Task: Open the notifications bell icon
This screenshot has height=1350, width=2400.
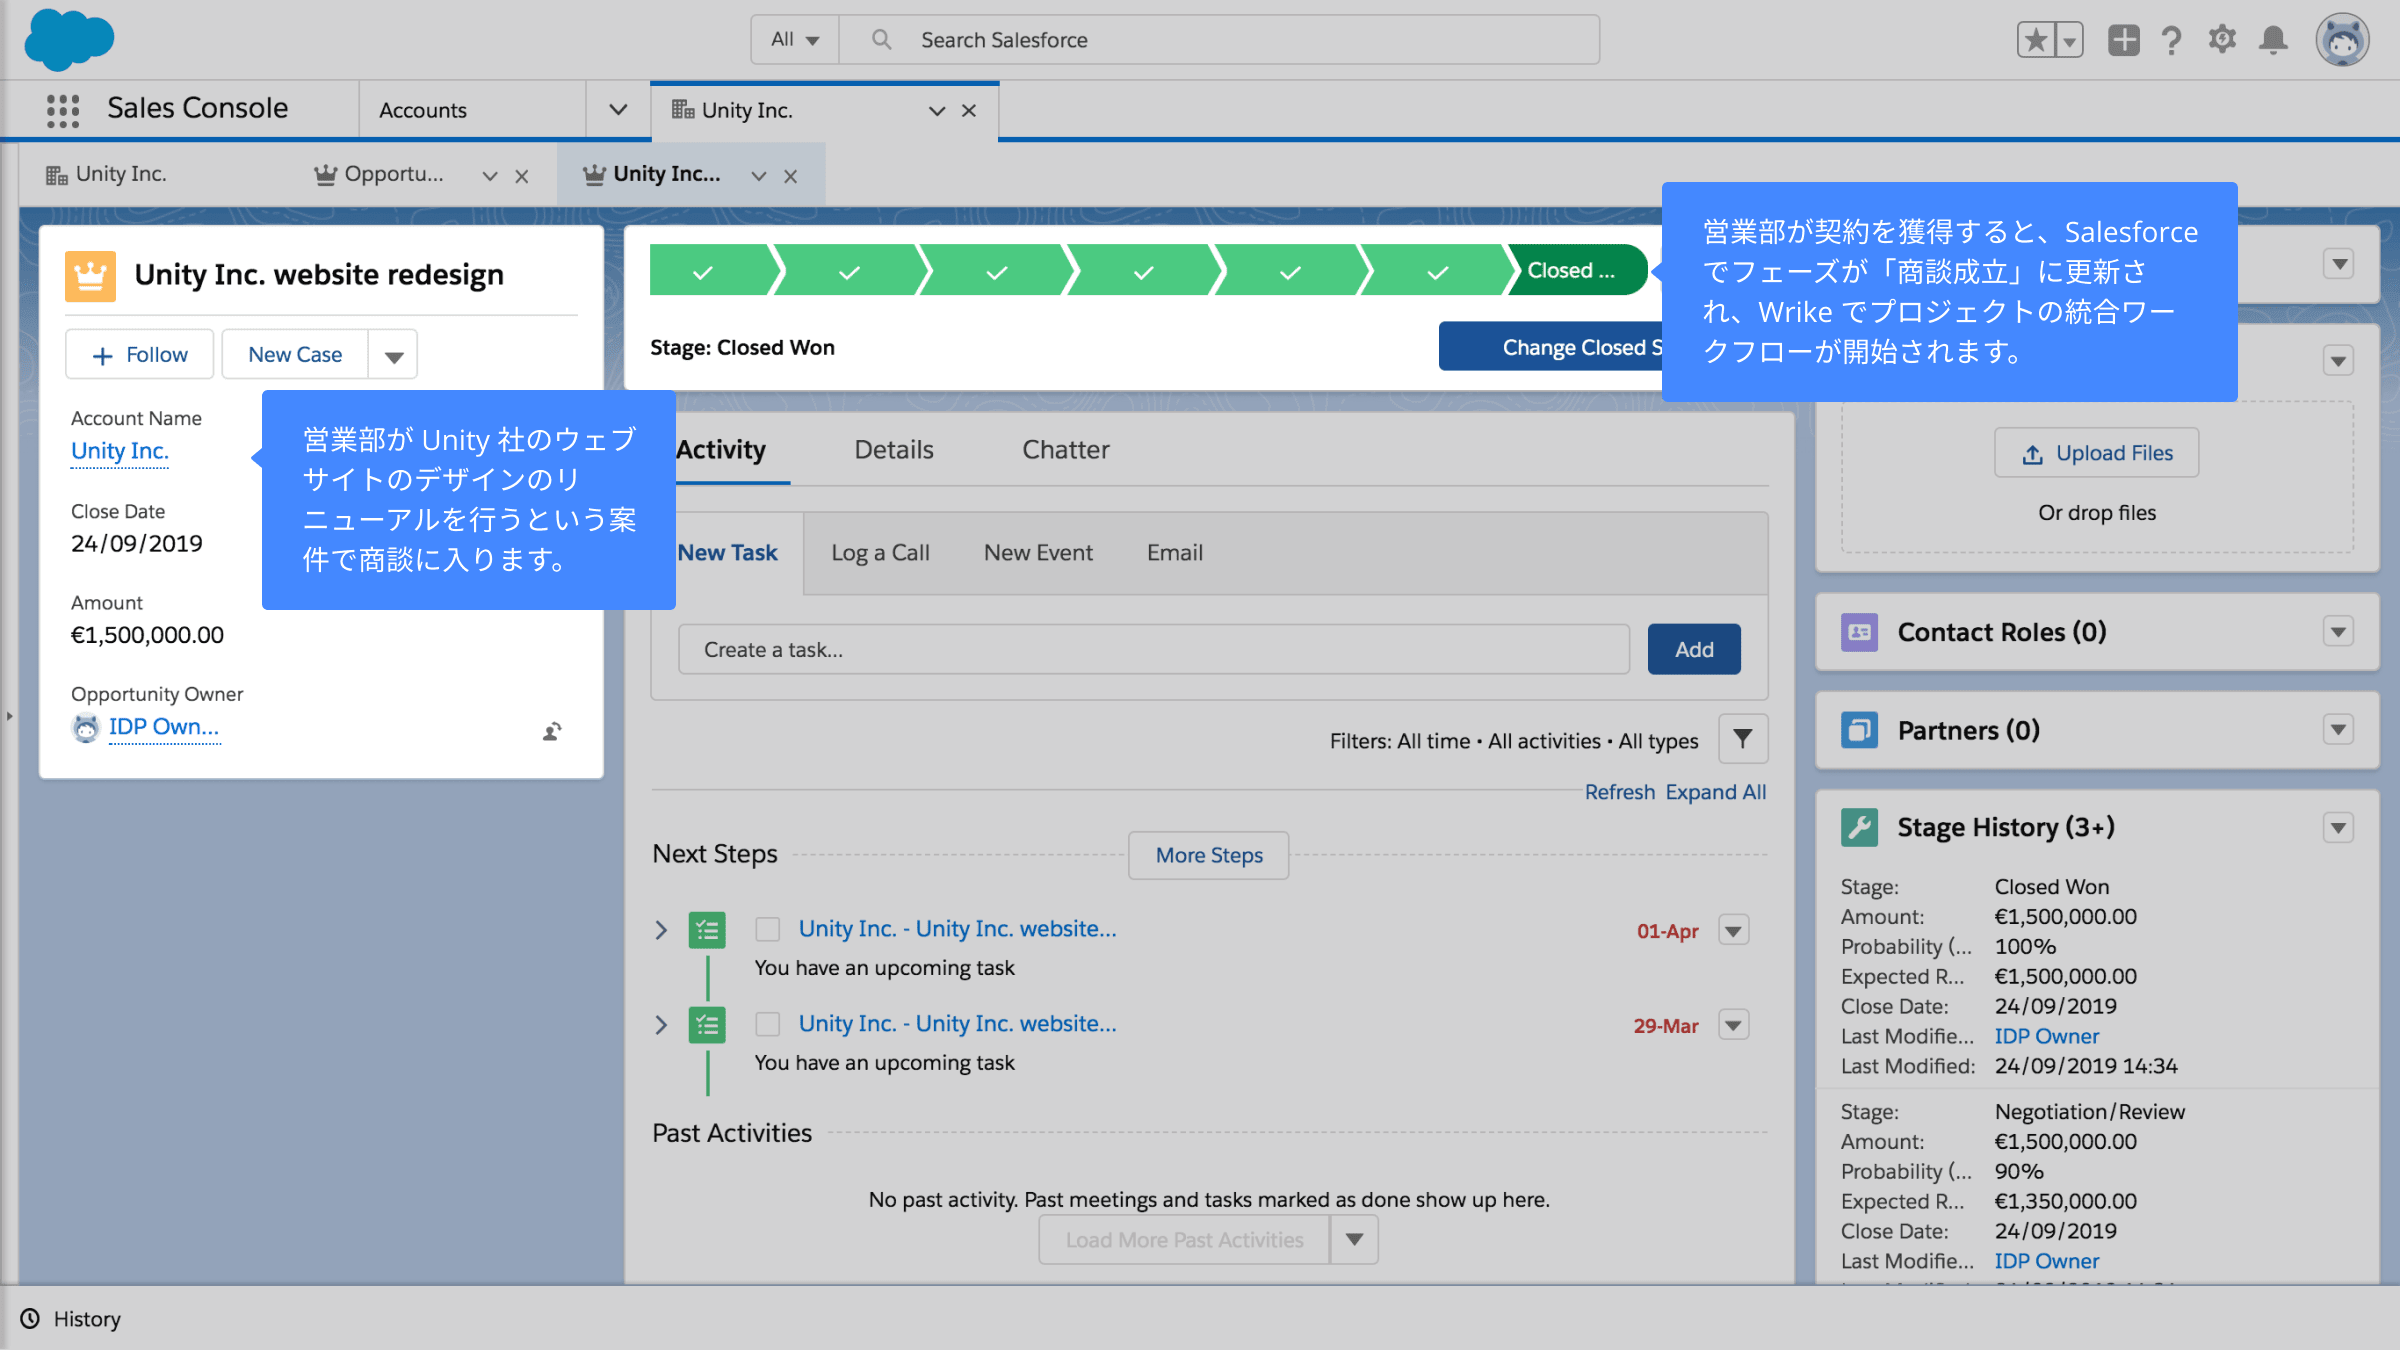Action: coord(2273,40)
